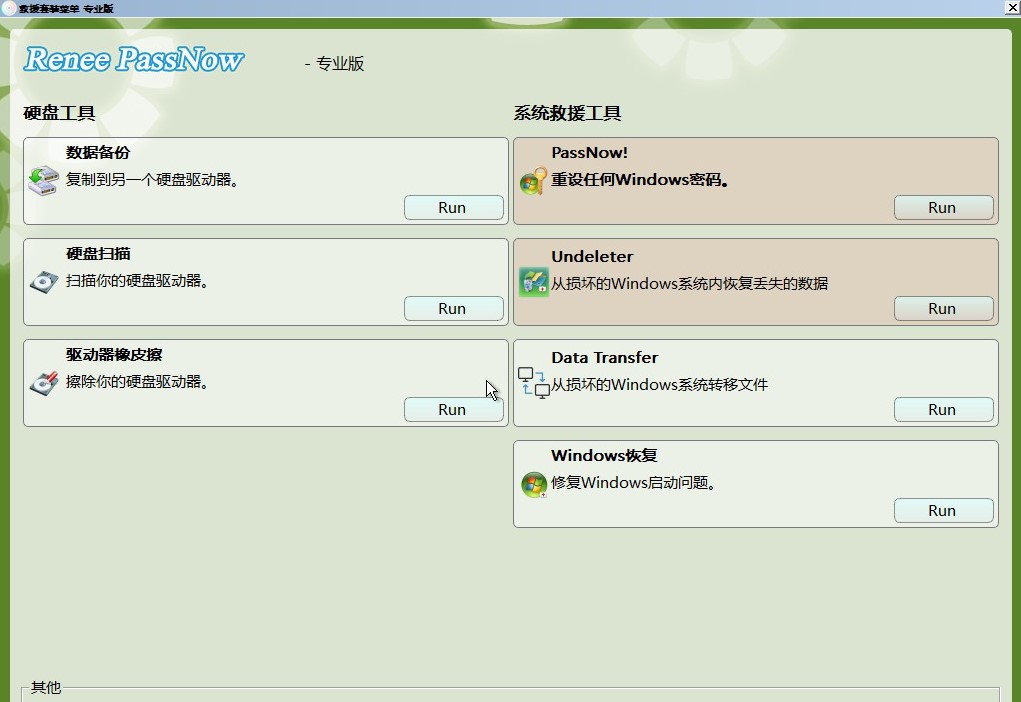Run the Undeleter tool
The height and width of the screenshot is (702, 1021).
[944, 309]
